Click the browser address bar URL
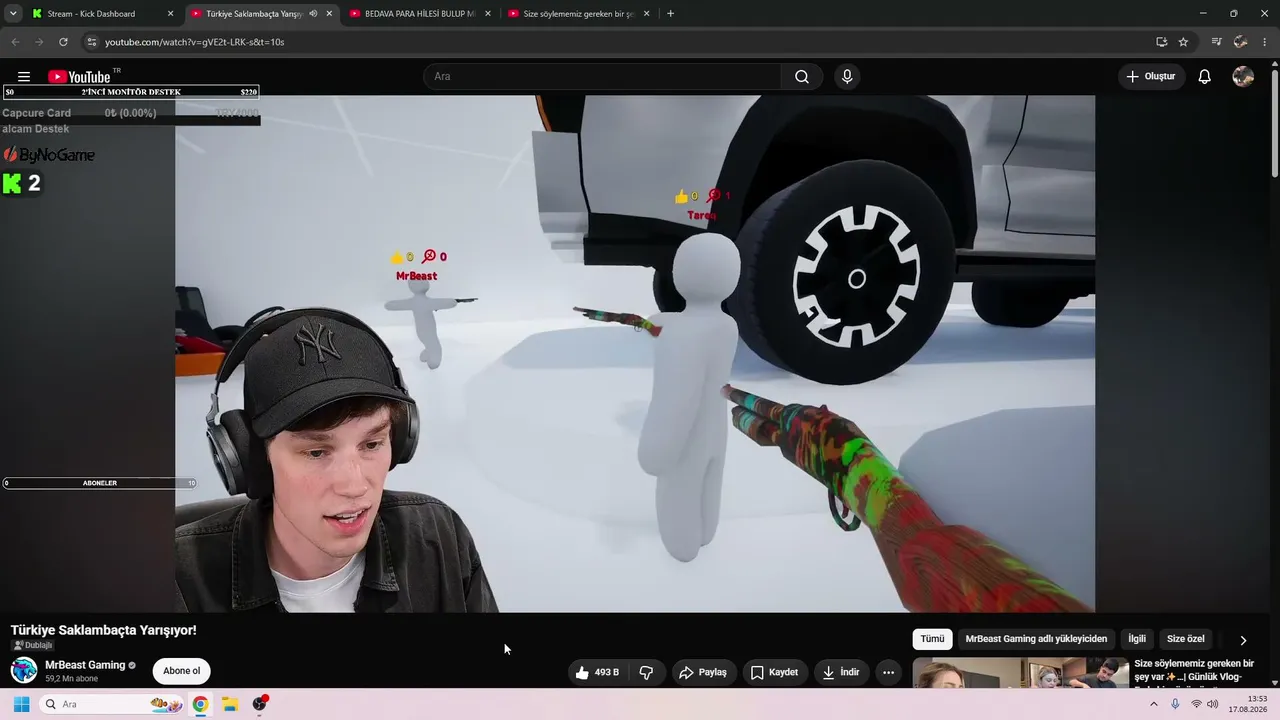Screen dimensions: 1280x720 195,42
